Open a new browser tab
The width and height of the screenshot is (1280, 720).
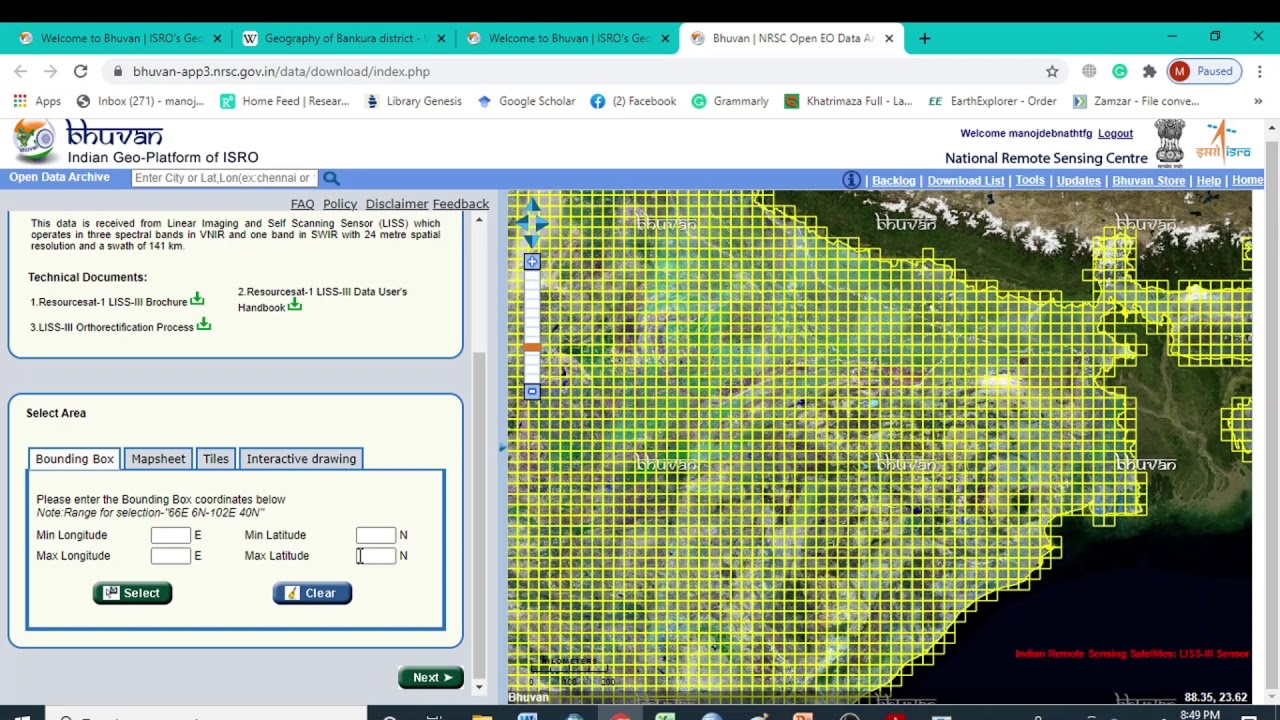click(x=924, y=38)
